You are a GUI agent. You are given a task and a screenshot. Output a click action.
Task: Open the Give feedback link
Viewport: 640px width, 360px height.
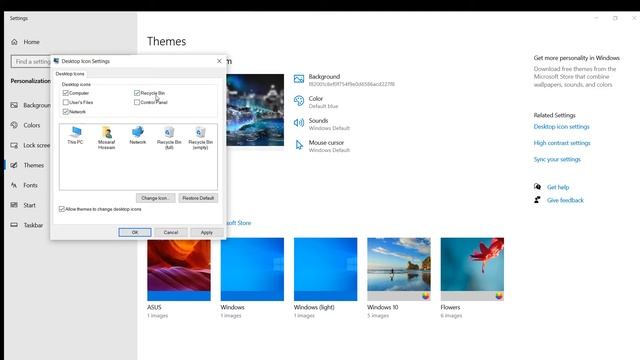tap(565, 200)
